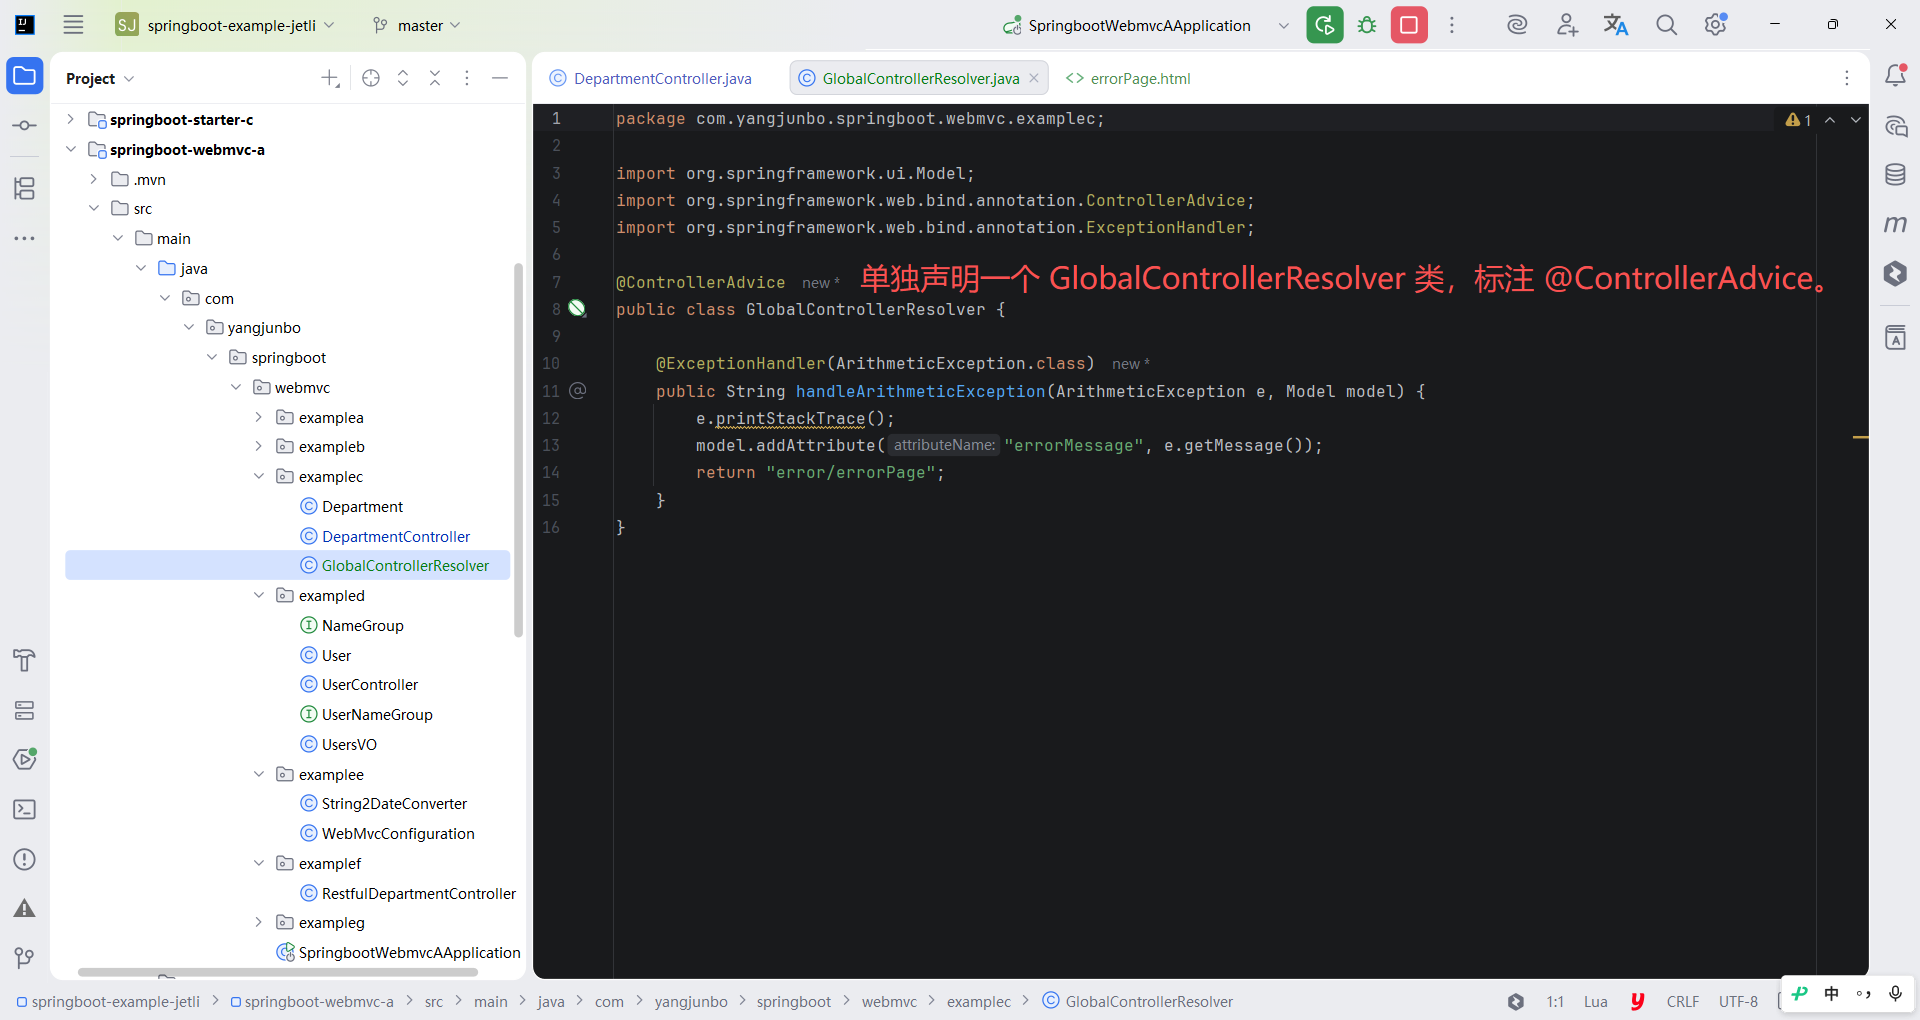Image resolution: width=1920 pixels, height=1020 pixels.
Task: Open the Code With Me user icon
Action: (x=1567, y=25)
